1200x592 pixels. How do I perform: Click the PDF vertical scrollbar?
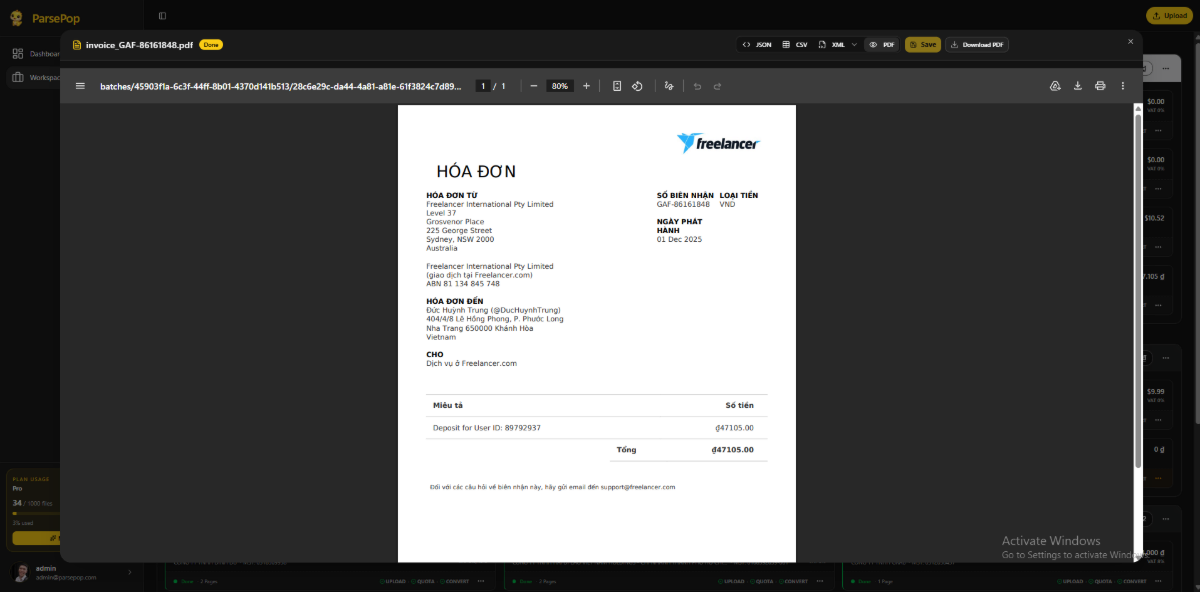pos(1138,290)
